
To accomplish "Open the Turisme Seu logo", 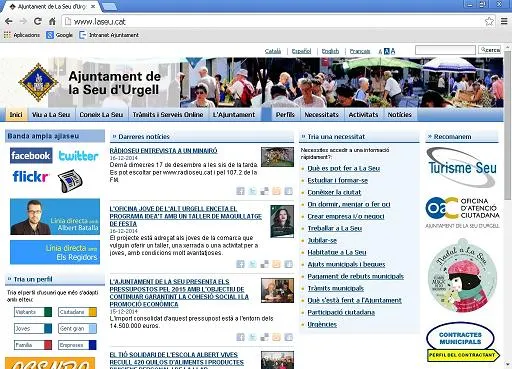I will (462, 167).
